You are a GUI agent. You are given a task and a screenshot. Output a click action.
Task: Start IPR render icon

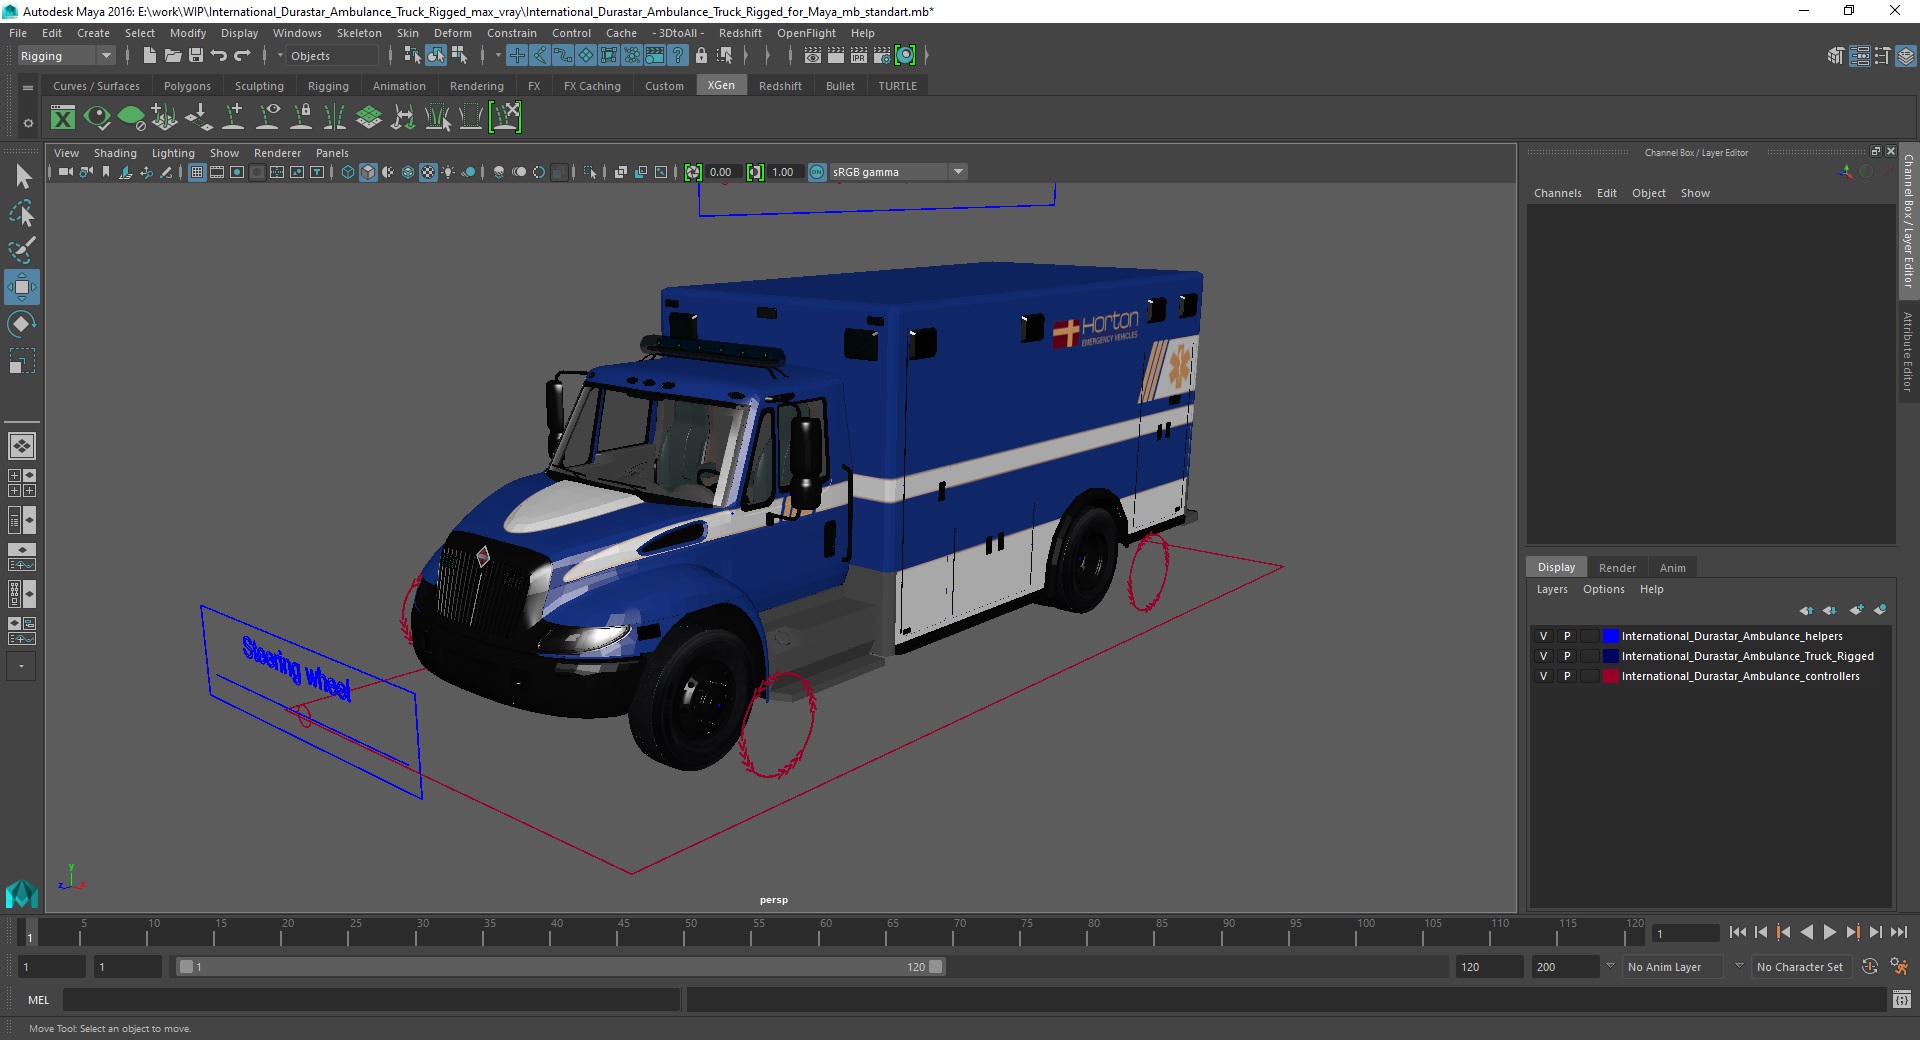pyautogui.click(x=859, y=56)
